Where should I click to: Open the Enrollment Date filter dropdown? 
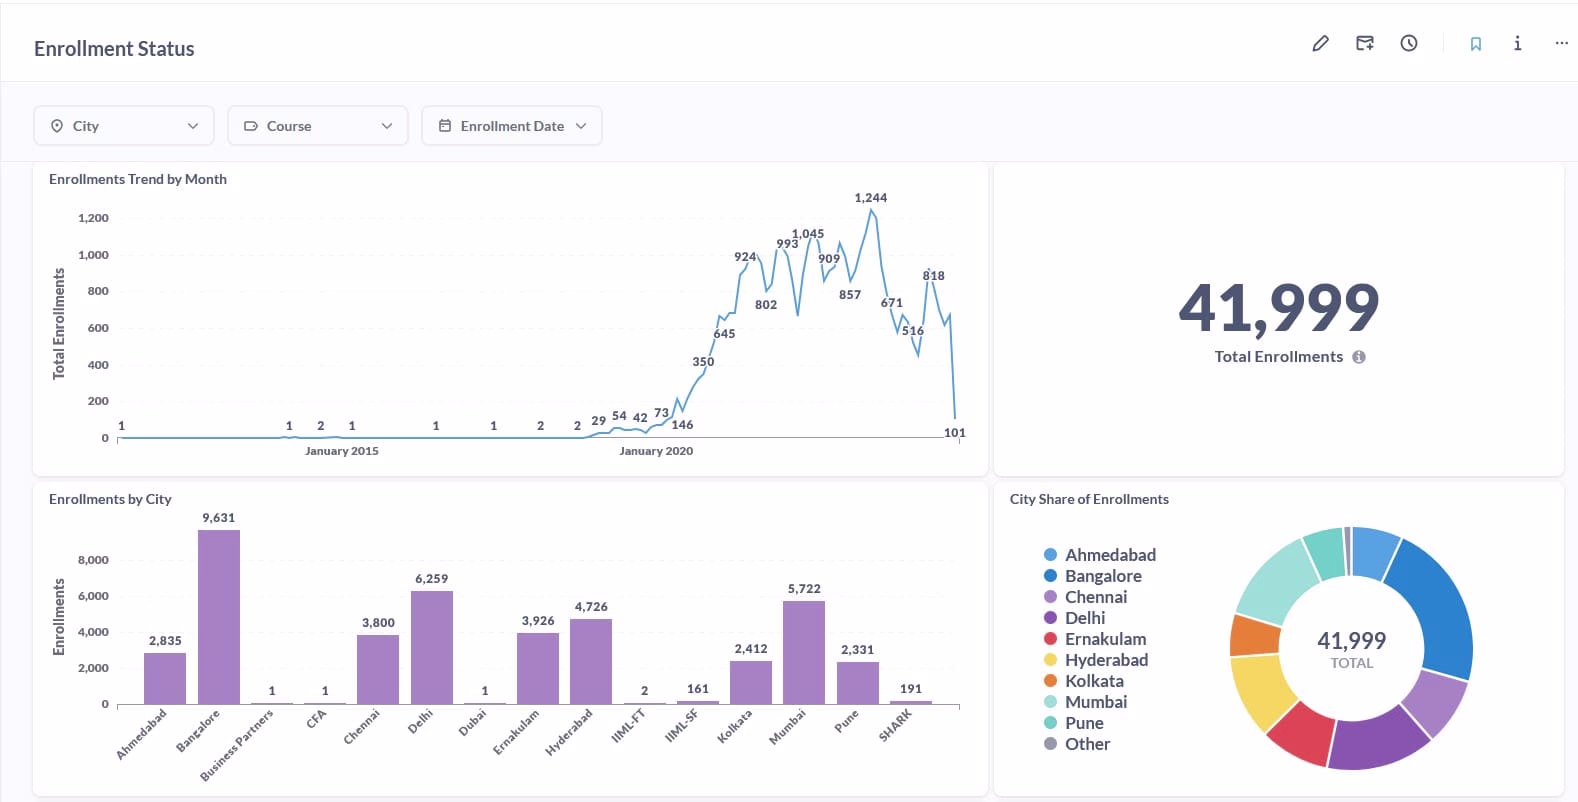coord(580,126)
